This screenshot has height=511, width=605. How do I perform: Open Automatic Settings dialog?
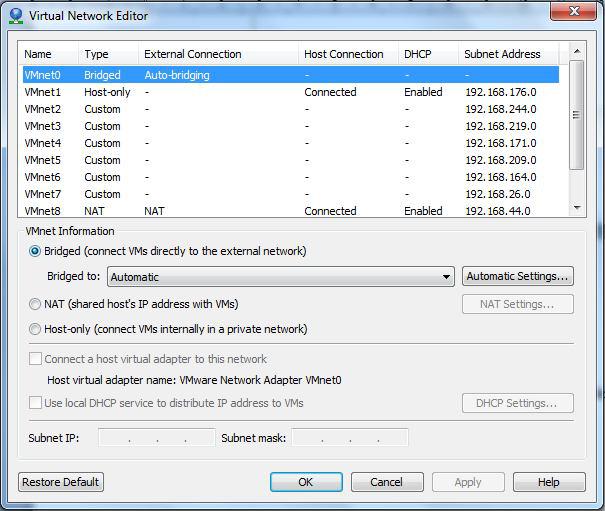(518, 276)
